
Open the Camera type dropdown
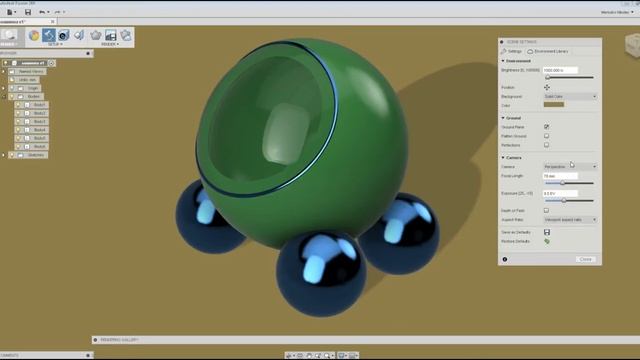[x=570, y=167]
